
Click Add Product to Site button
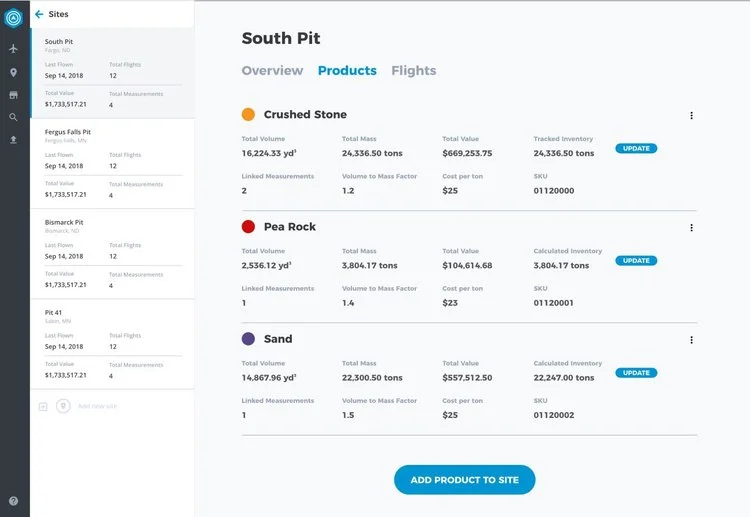(464, 480)
